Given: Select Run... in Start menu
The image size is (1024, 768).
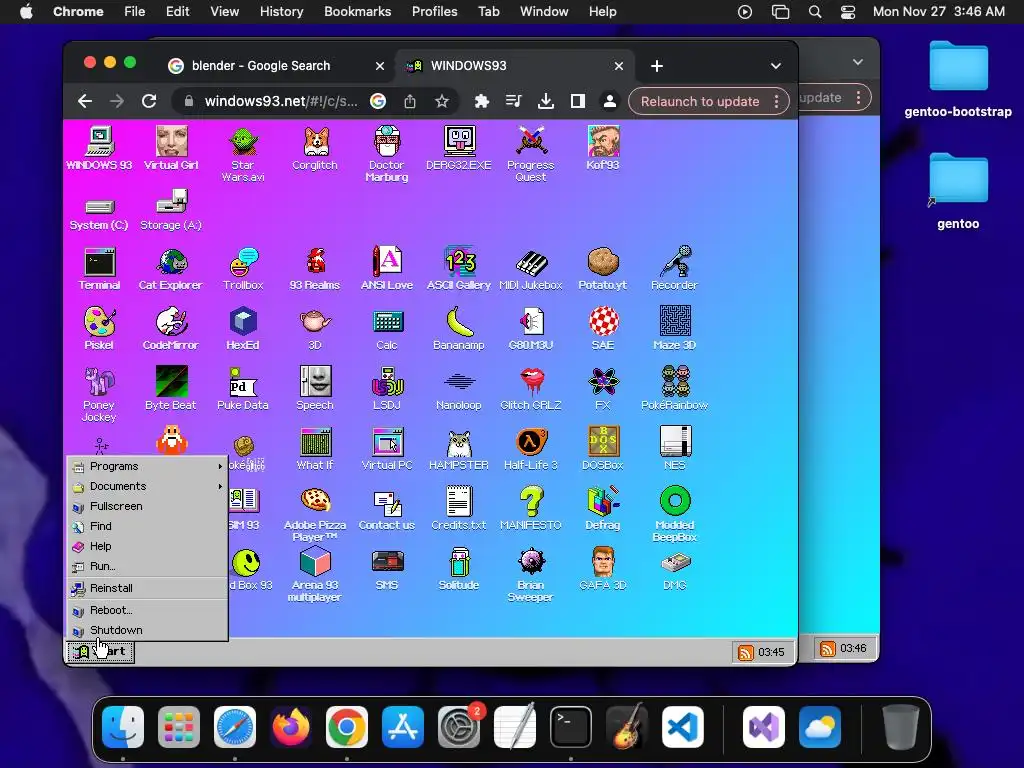Looking at the screenshot, I should (148, 566).
